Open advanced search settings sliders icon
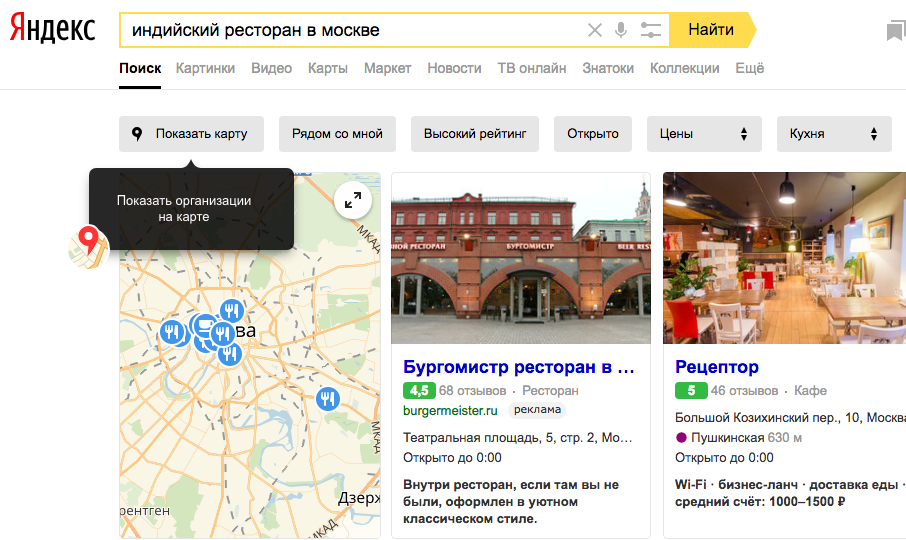The image size is (906, 540). click(x=651, y=30)
